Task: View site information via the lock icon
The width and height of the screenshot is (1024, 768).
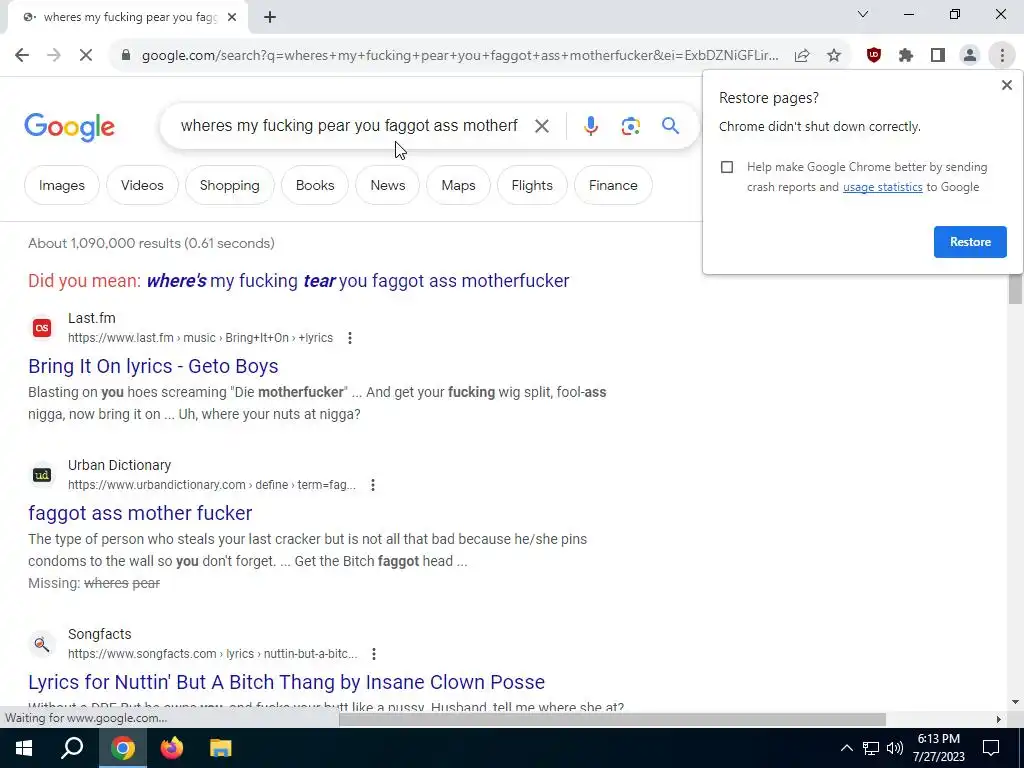Action: 126,56
